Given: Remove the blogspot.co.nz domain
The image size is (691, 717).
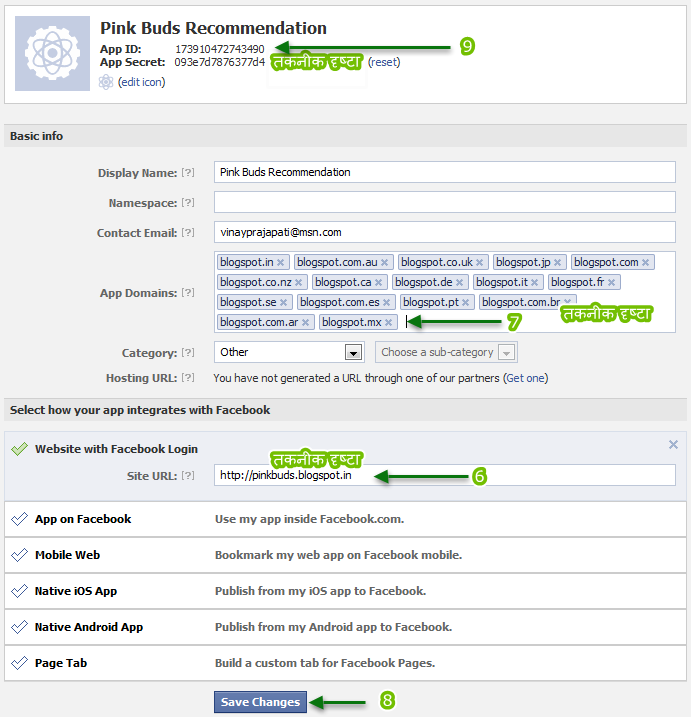Looking at the screenshot, I should point(298,283).
